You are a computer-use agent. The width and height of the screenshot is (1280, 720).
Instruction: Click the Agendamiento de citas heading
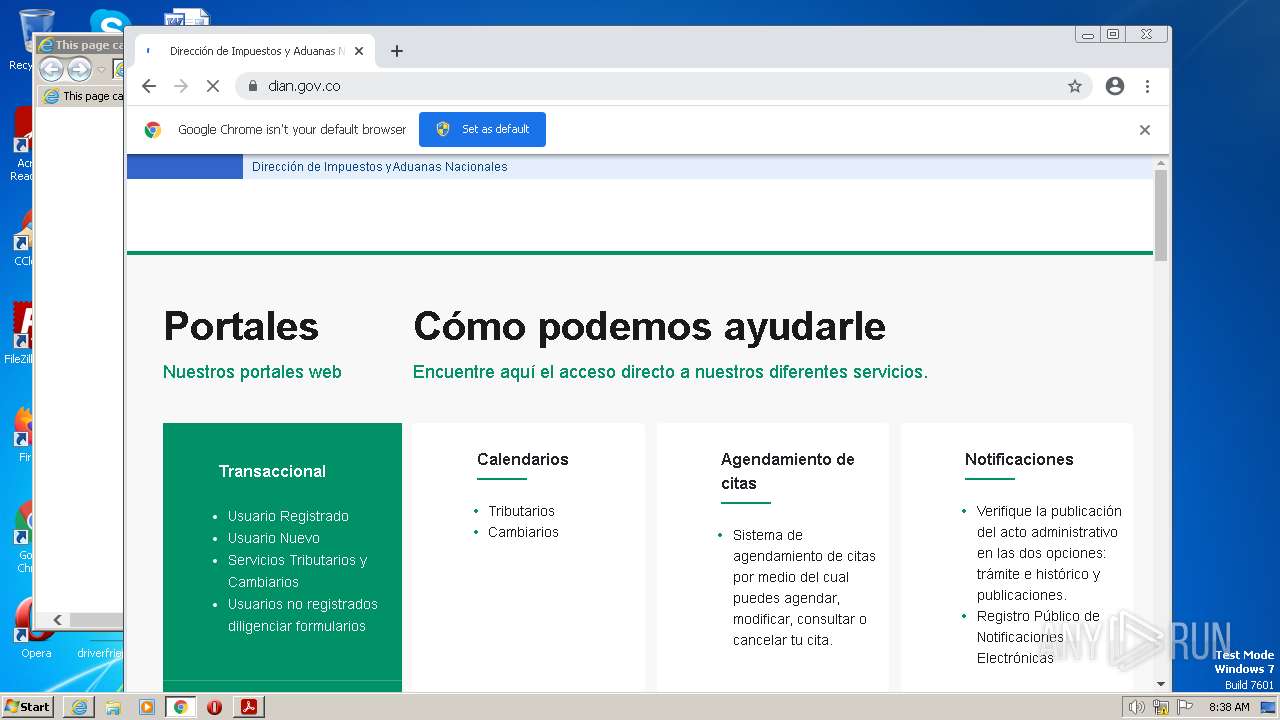[788, 471]
